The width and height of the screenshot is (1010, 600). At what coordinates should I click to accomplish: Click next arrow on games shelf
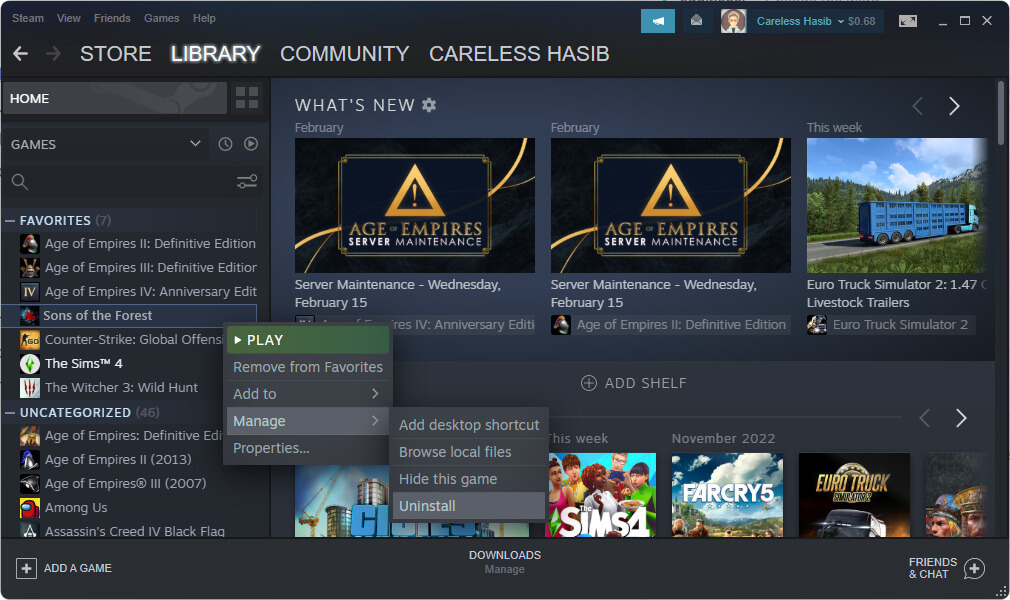961,418
